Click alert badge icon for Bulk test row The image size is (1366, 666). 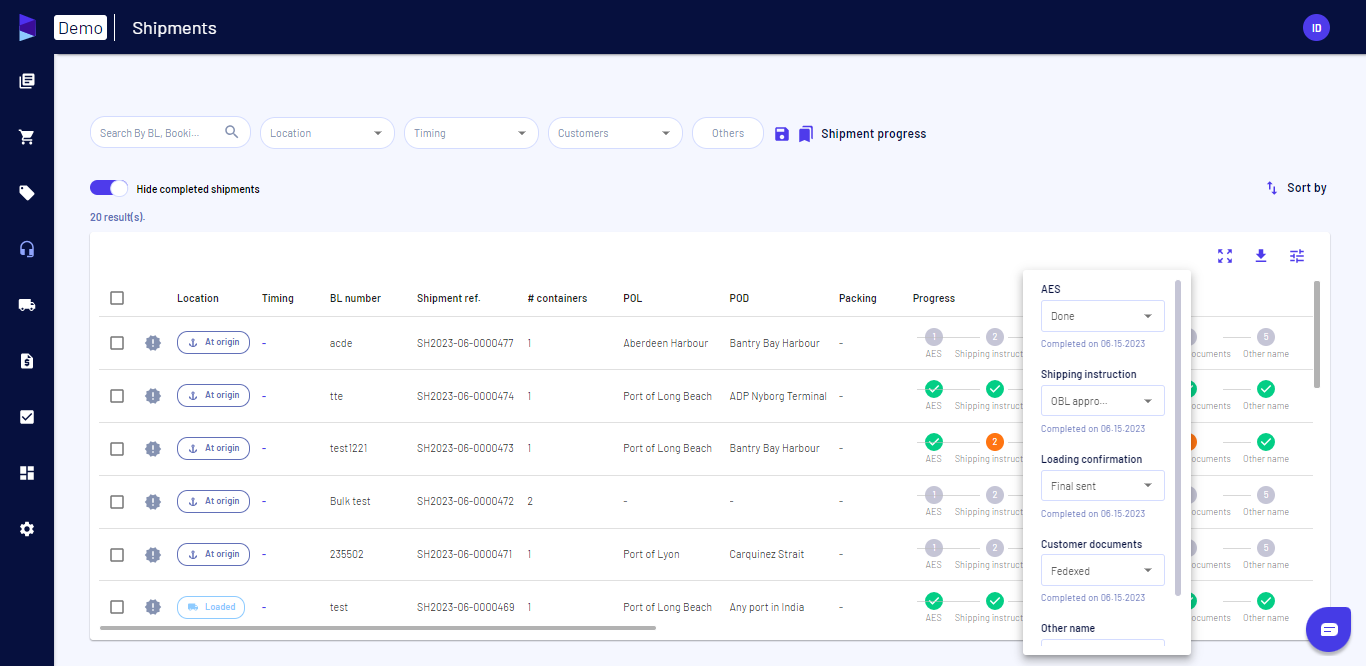pos(152,502)
